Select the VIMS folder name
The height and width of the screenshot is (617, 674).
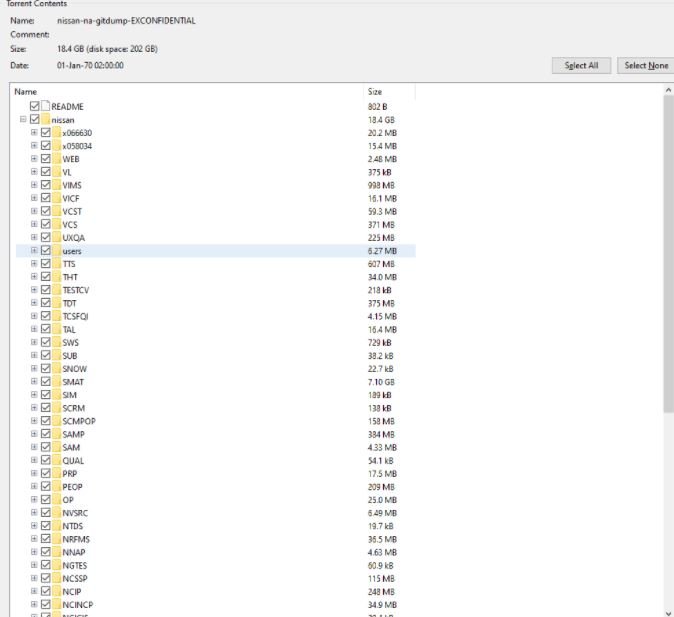click(72, 185)
